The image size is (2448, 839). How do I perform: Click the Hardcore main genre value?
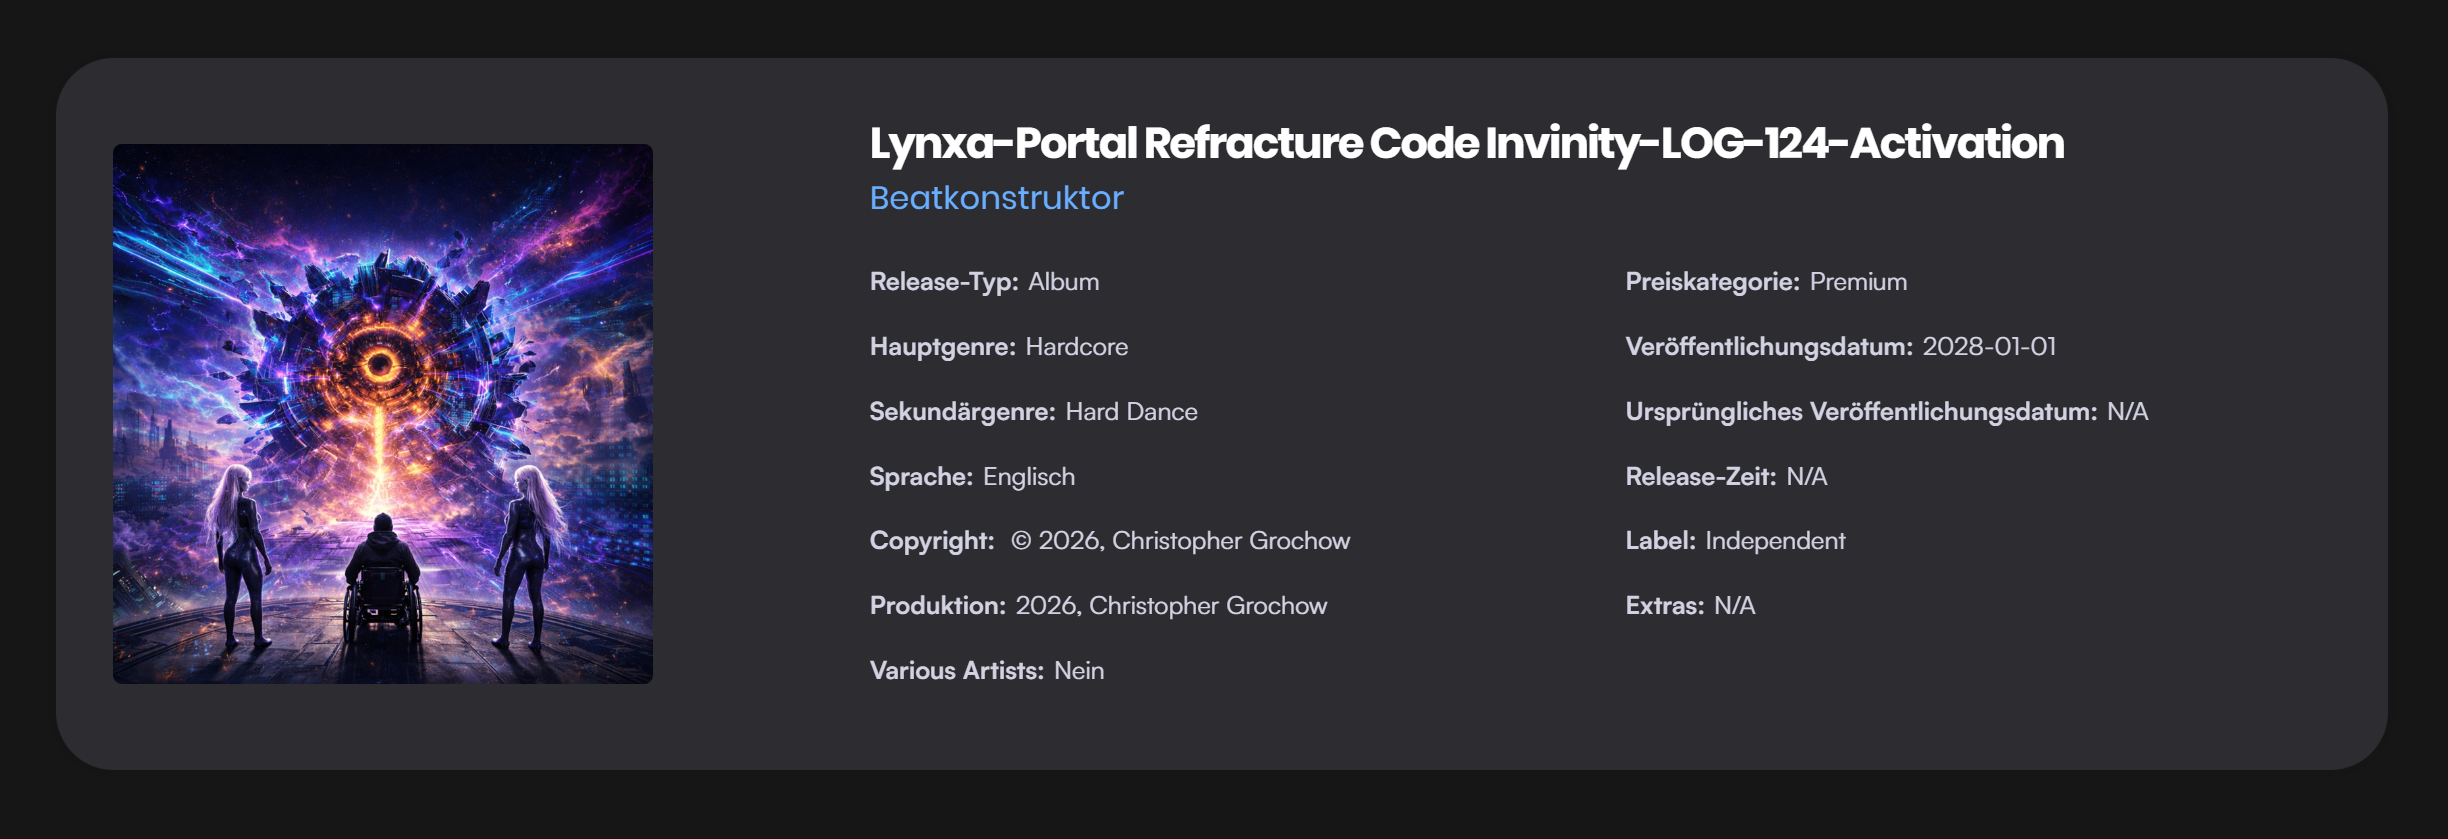(x=1076, y=347)
